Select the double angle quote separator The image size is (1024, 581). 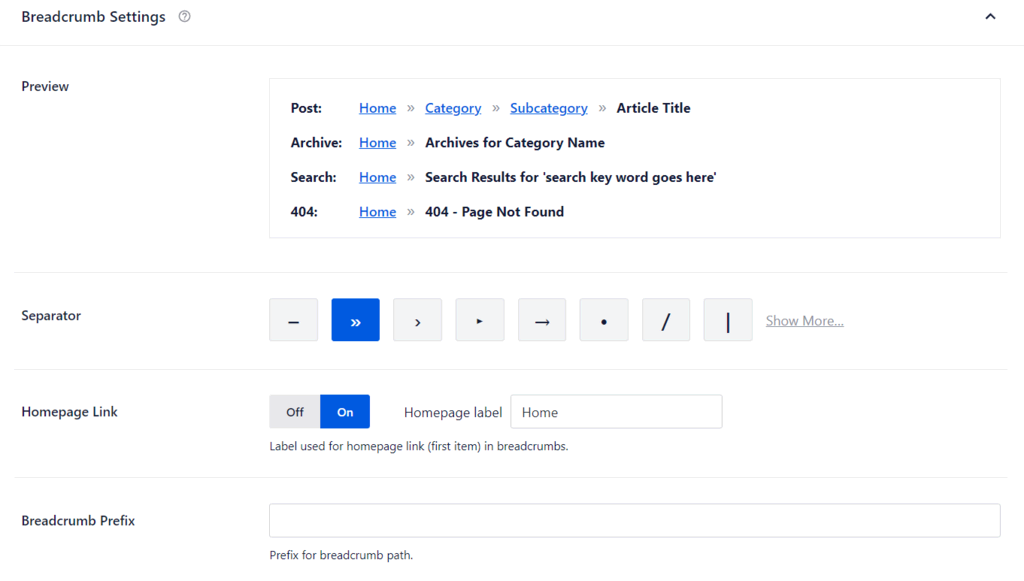[x=355, y=320]
